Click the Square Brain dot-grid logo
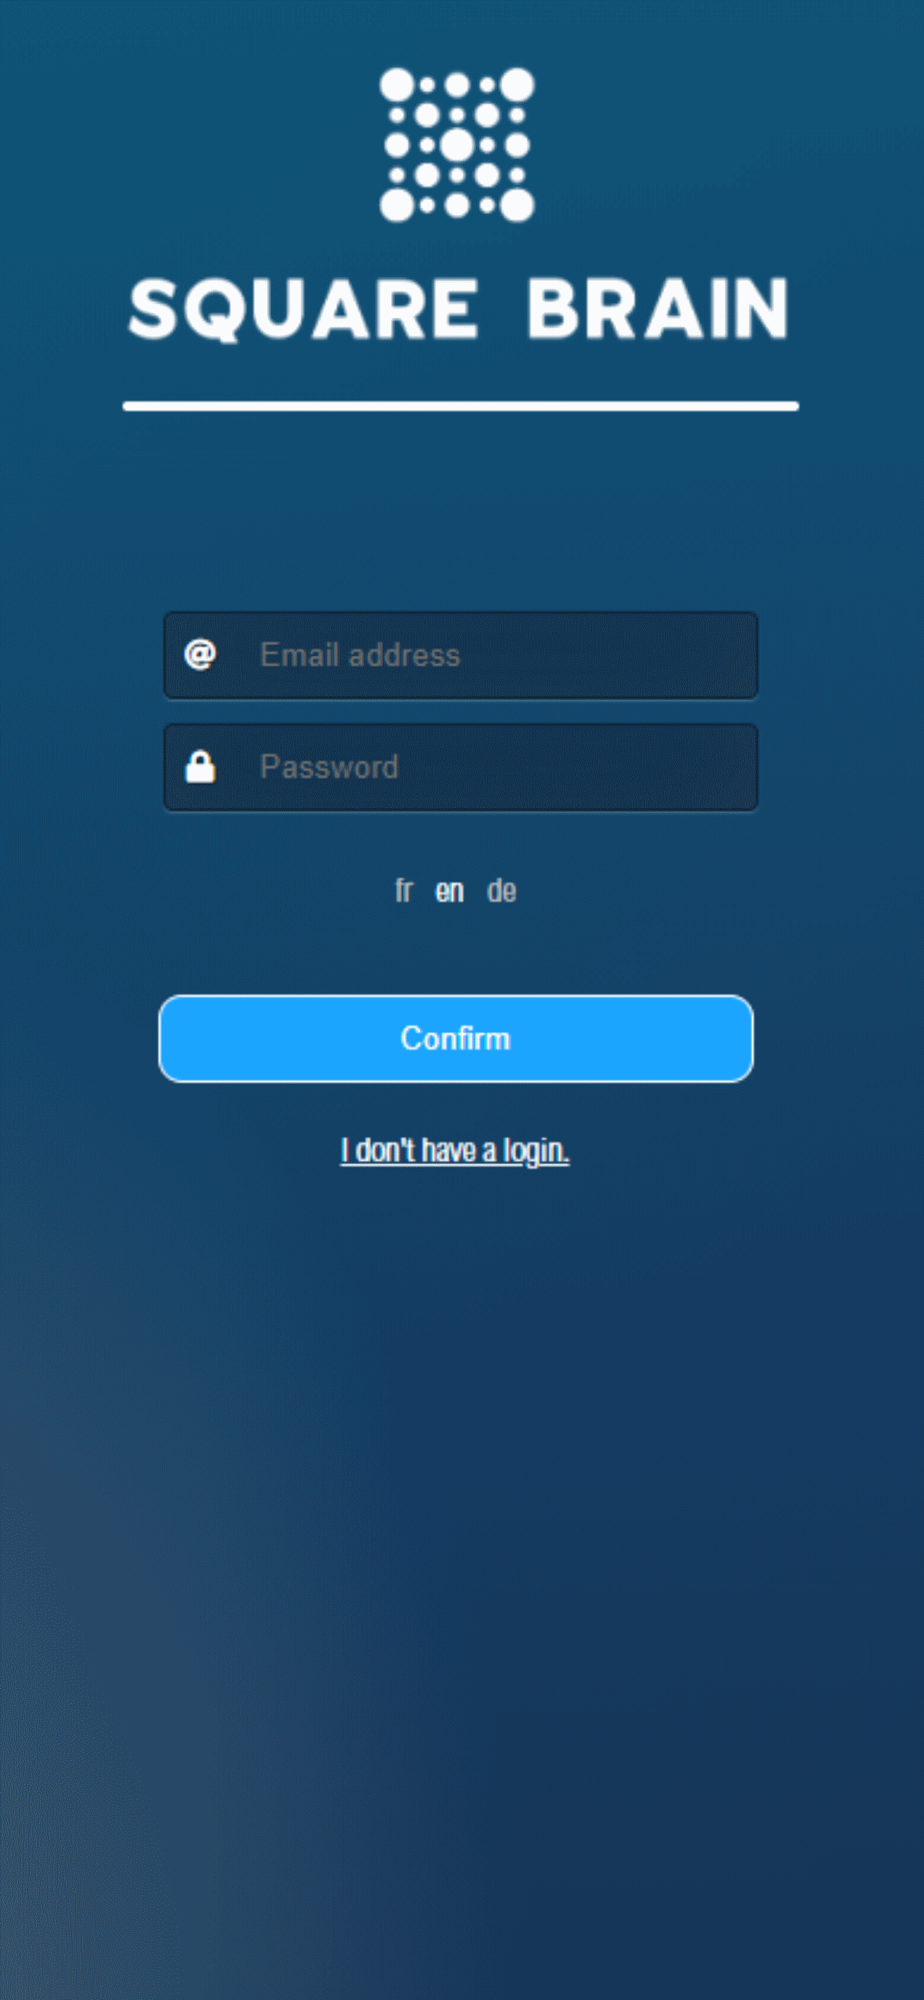The height and width of the screenshot is (2000, 924). coord(457,145)
